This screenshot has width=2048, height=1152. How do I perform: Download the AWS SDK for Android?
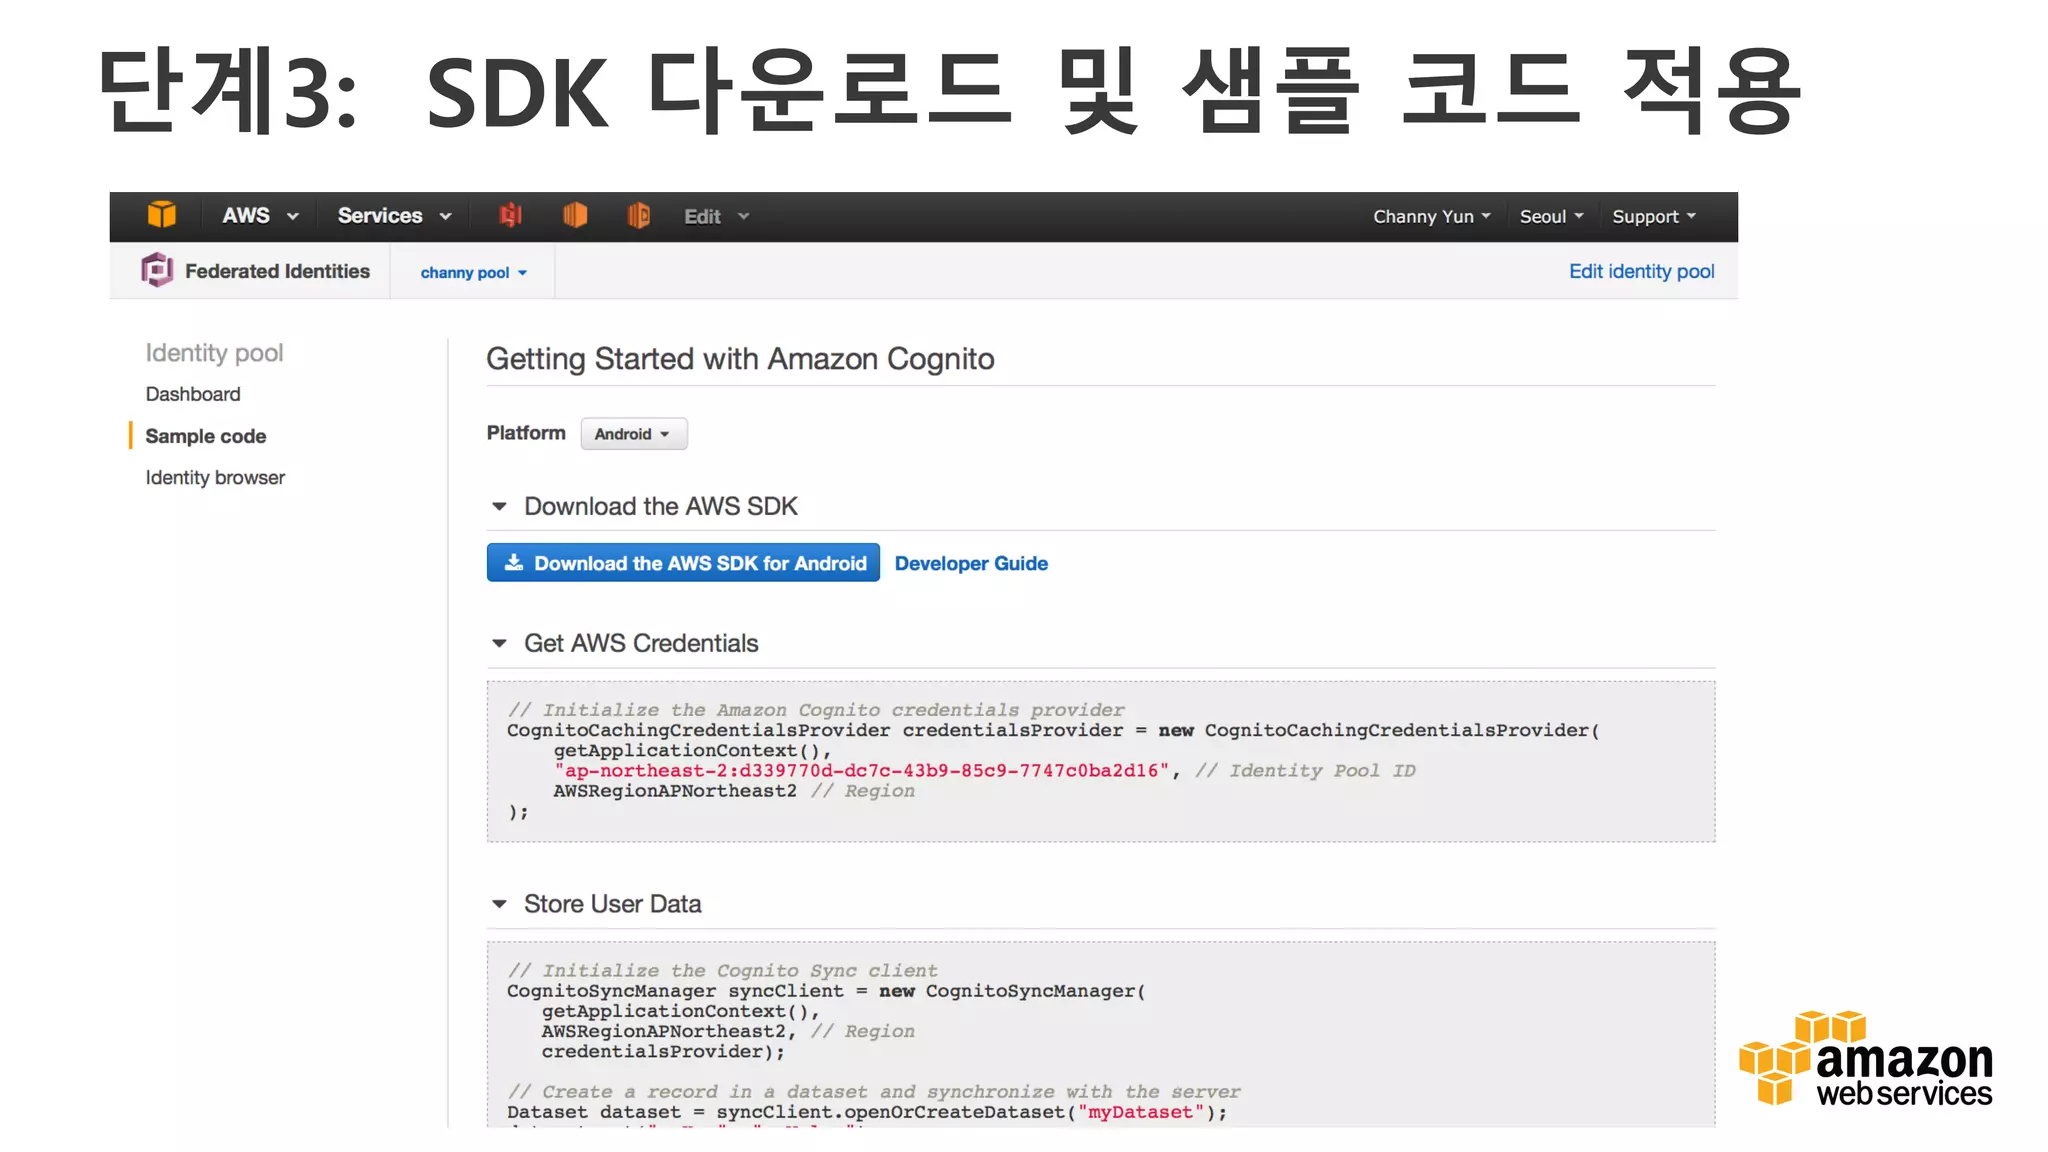point(683,563)
